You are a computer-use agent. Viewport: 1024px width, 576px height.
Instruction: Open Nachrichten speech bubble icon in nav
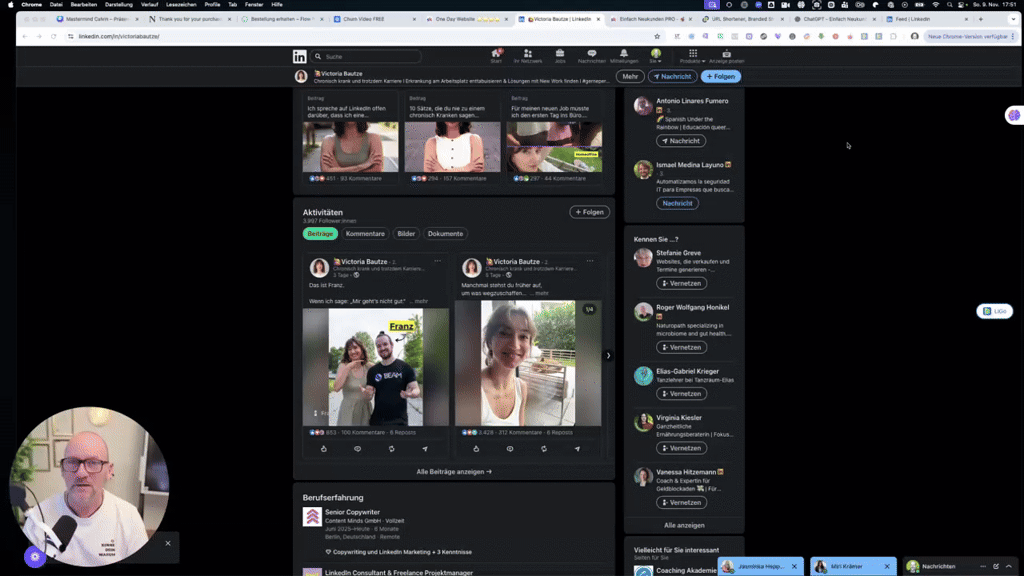tap(592, 56)
